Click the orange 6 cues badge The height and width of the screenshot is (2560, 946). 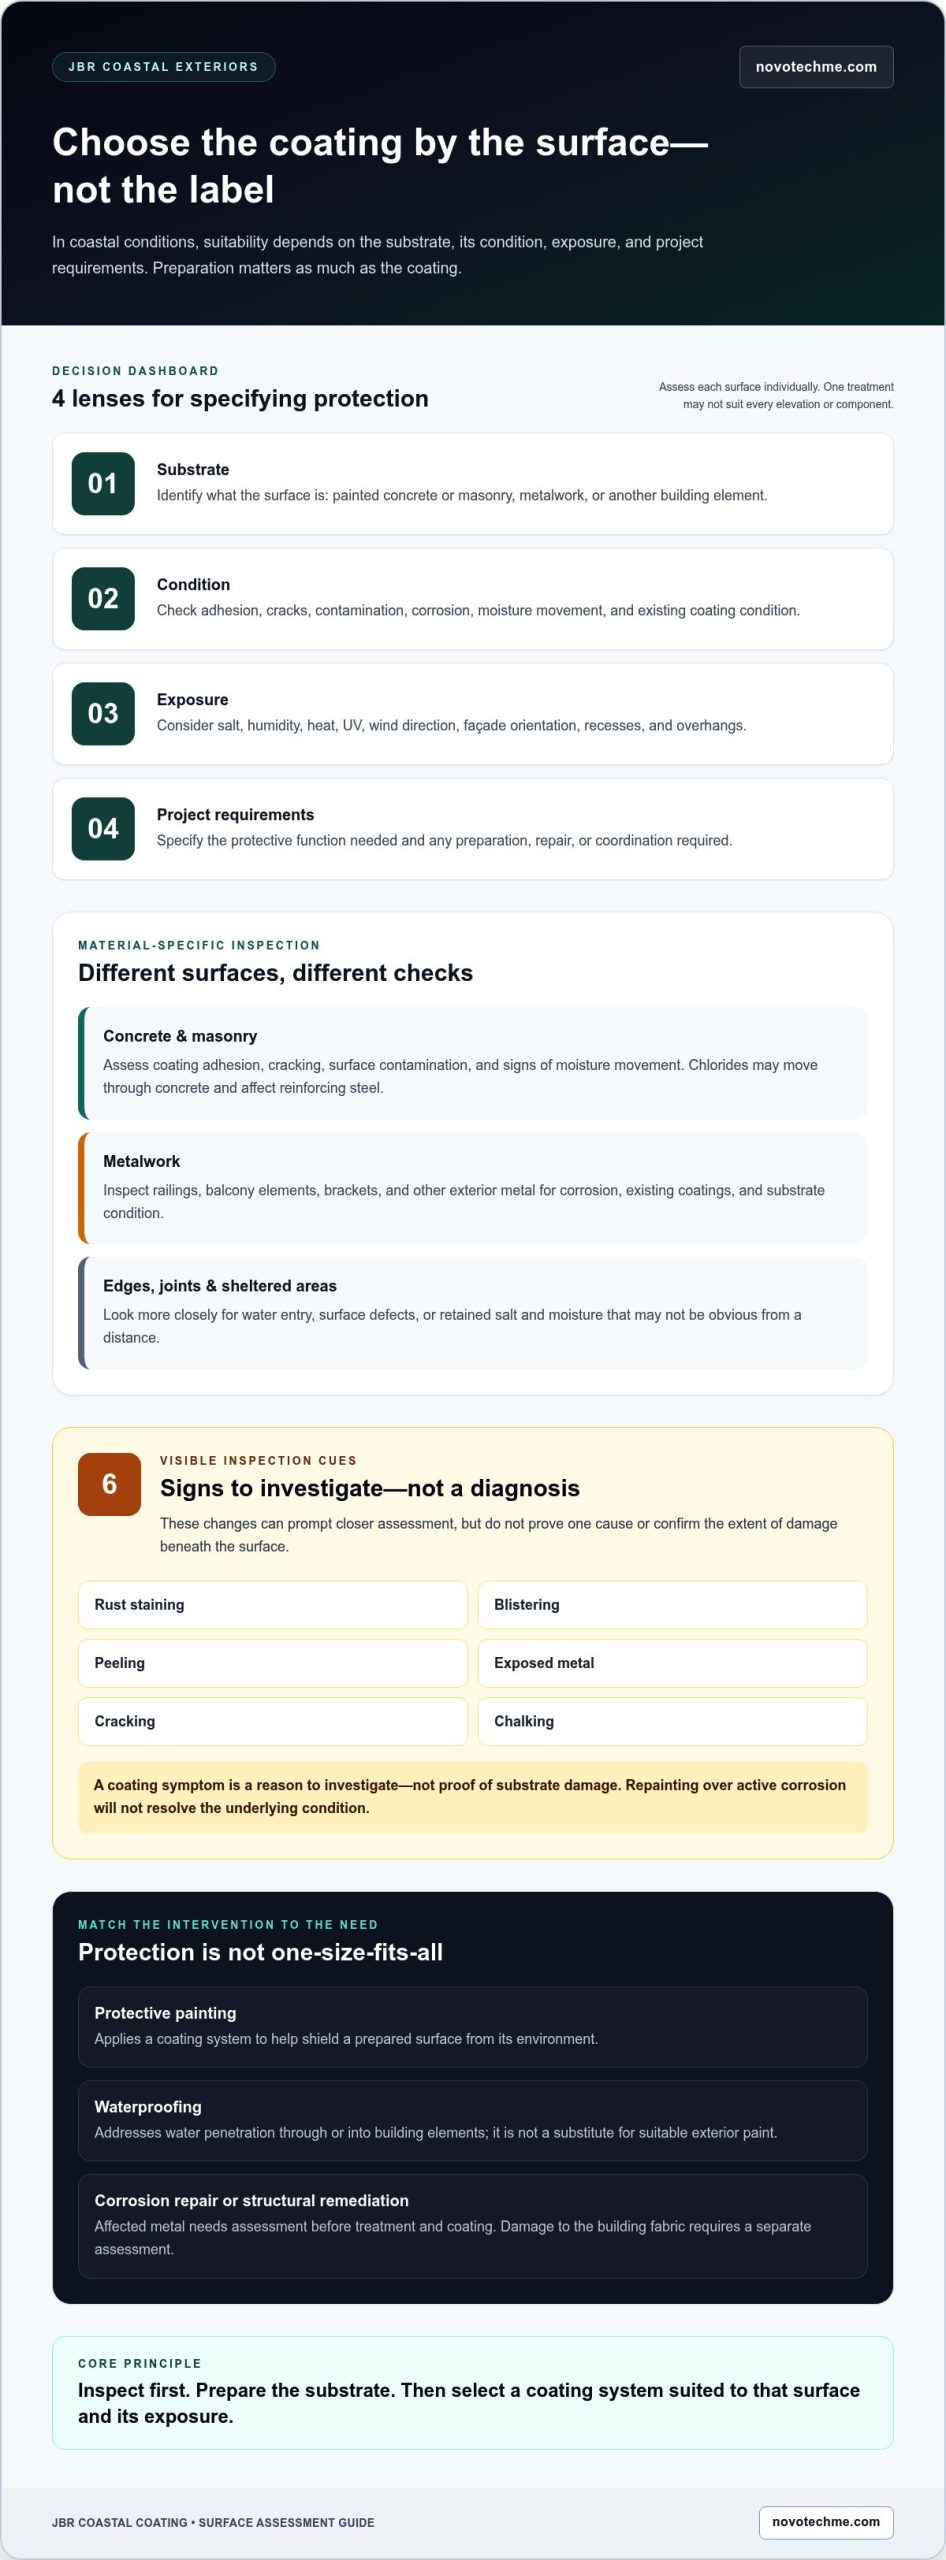pos(109,1484)
